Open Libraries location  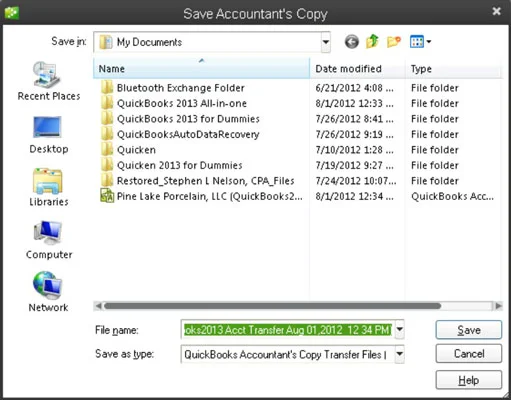[x=49, y=187]
